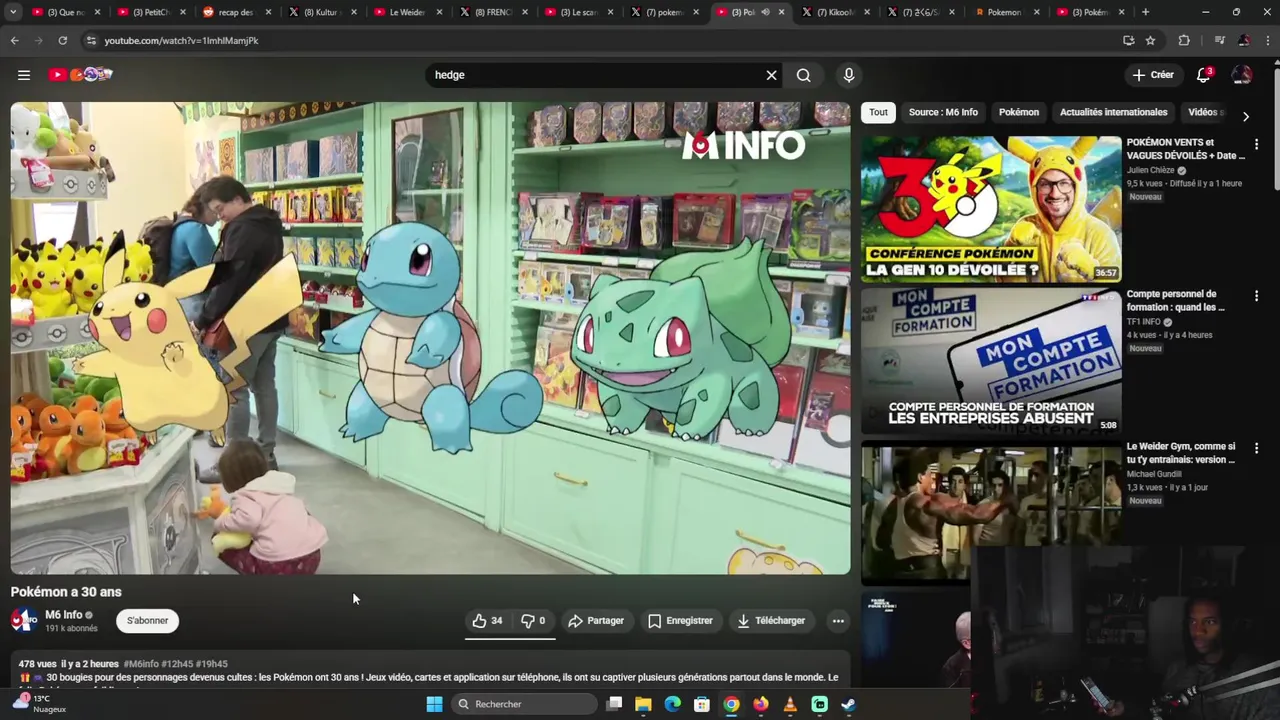Open weather widget 13°C Nuageux

40,704
